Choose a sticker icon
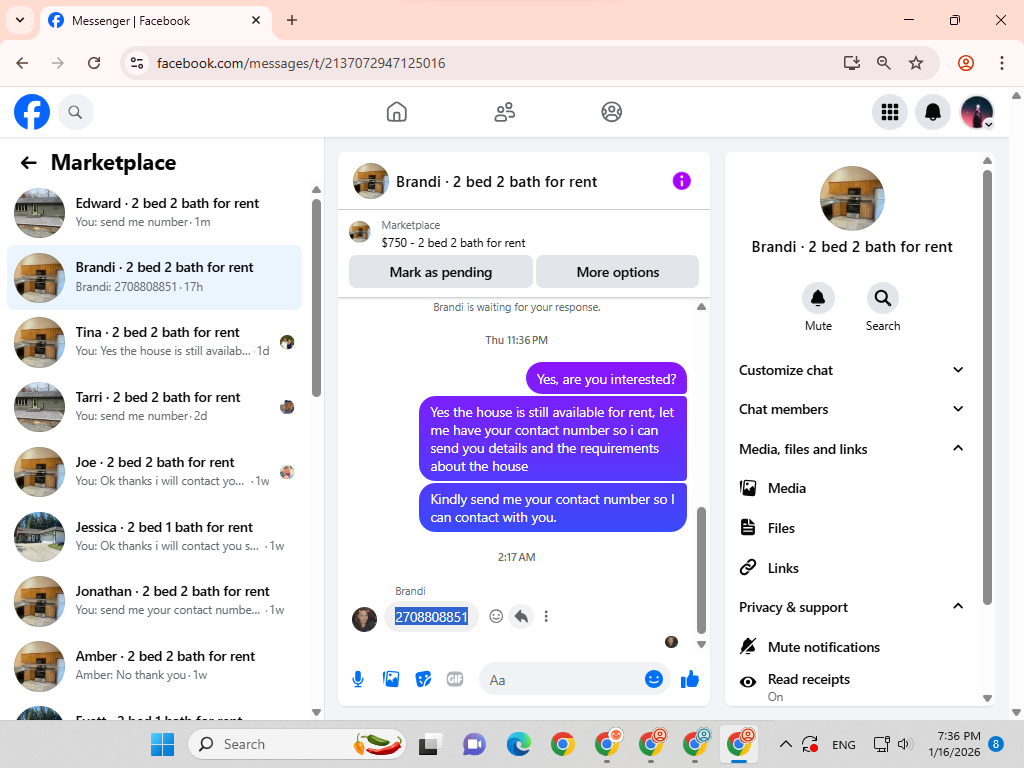Viewport: 1024px width, 768px height. 423,680
